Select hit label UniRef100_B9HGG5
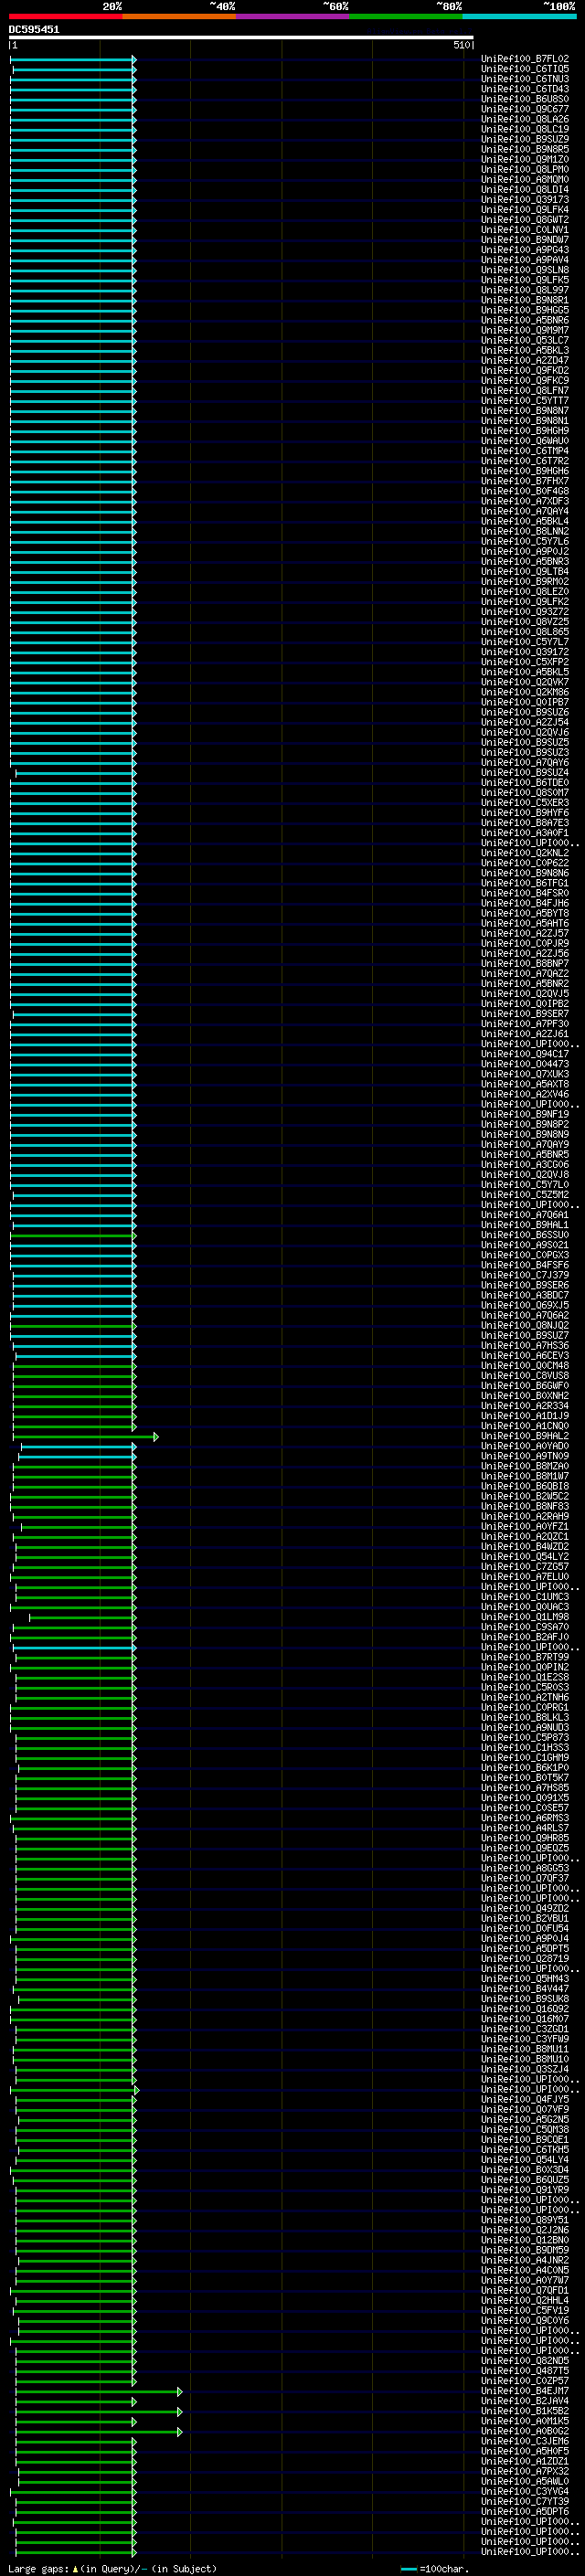 click(525, 310)
